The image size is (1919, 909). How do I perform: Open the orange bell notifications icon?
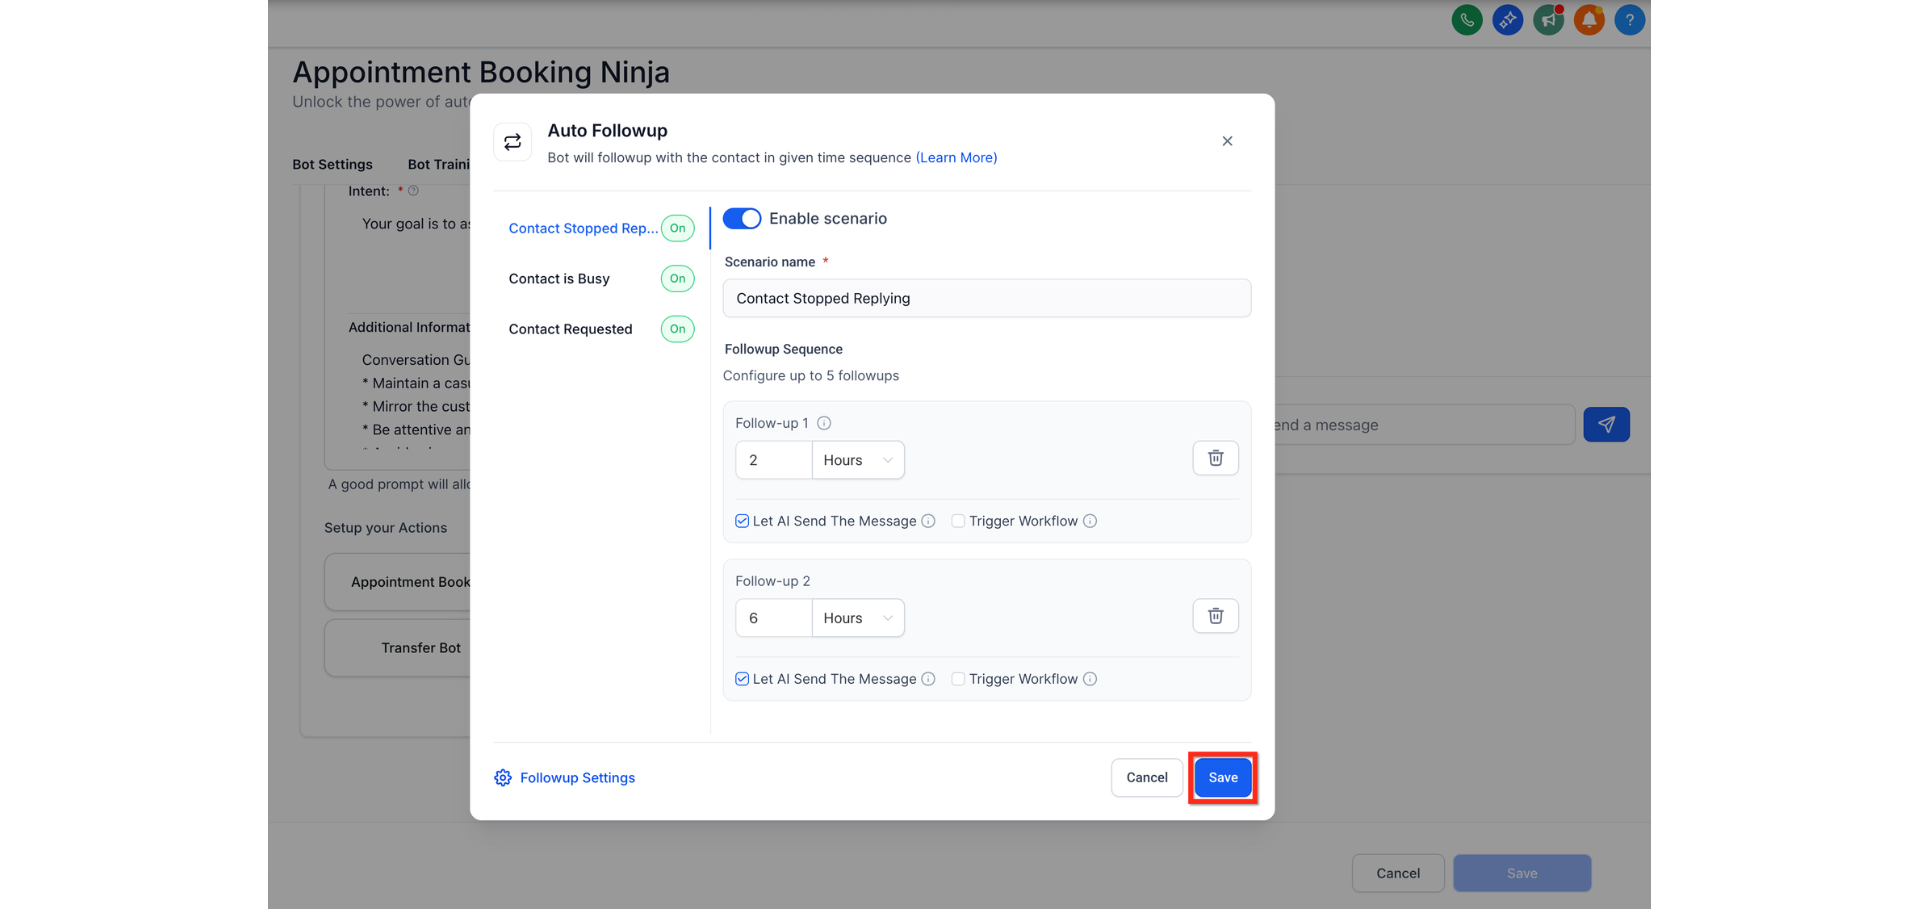pos(1588,20)
